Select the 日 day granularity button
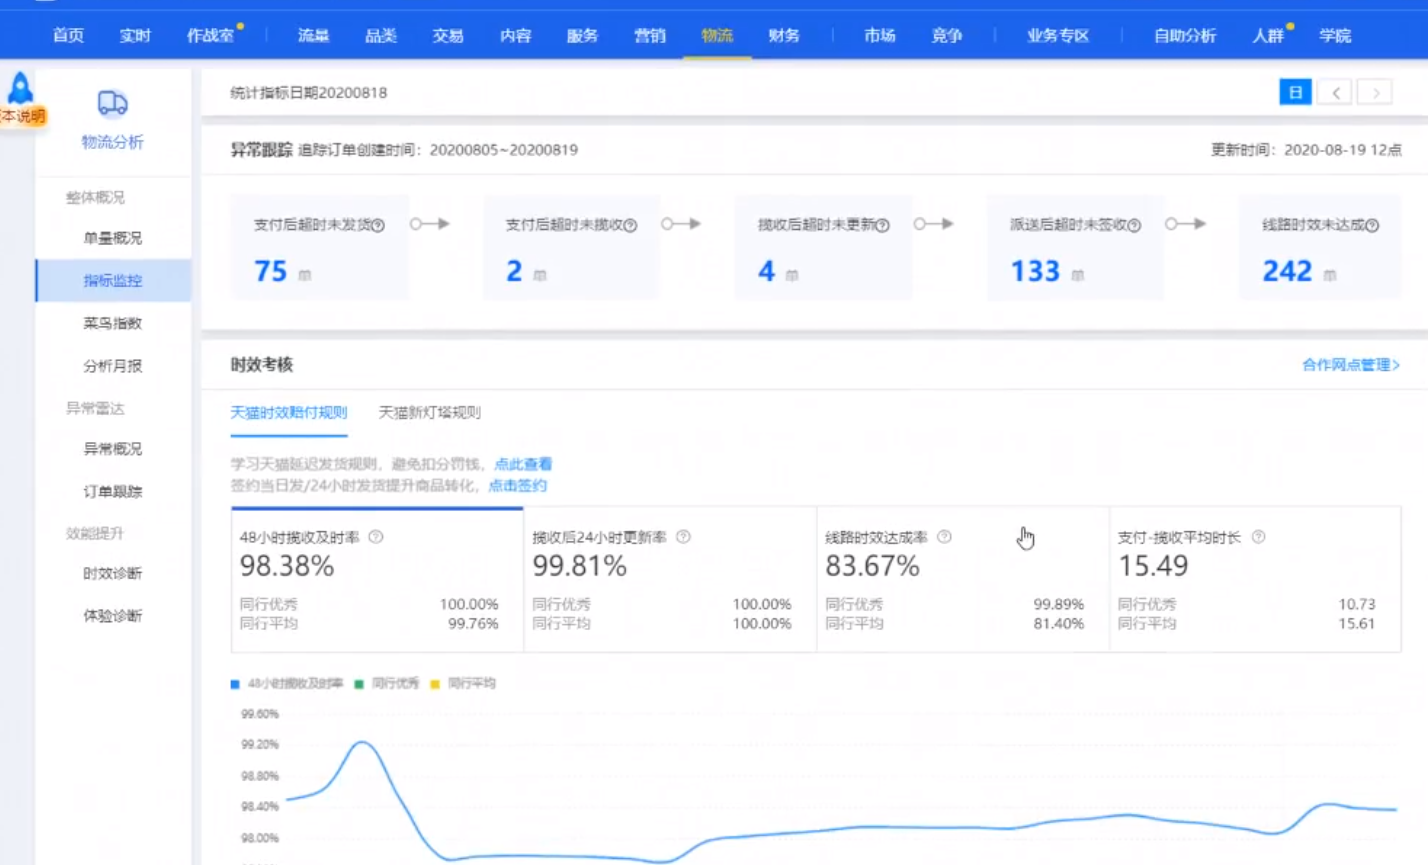Screen dimensions: 1428x865 (x=1295, y=93)
